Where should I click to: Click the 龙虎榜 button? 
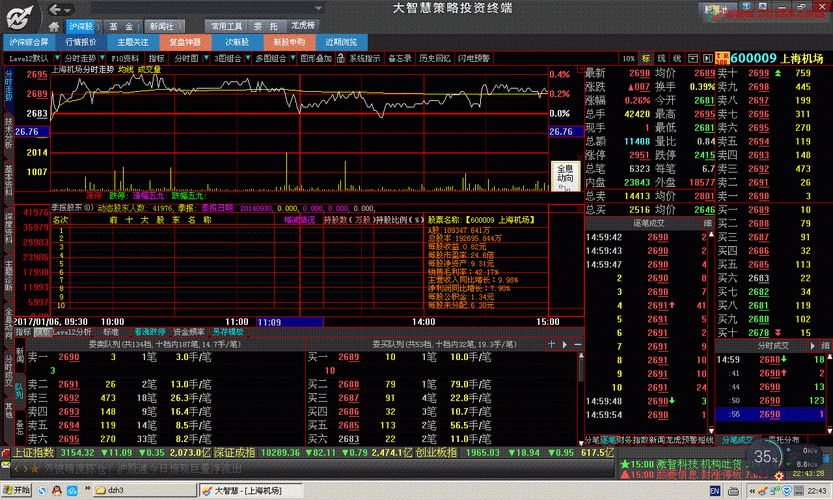point(303,26)
